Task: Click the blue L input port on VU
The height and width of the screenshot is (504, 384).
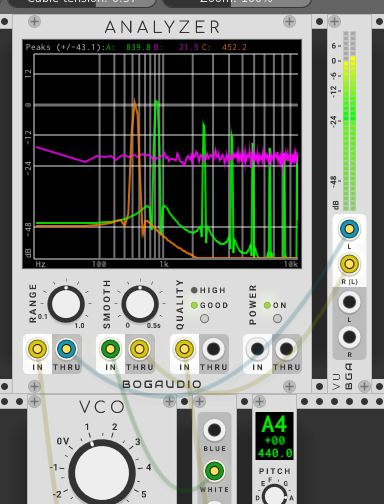Action: coord(349,229)
